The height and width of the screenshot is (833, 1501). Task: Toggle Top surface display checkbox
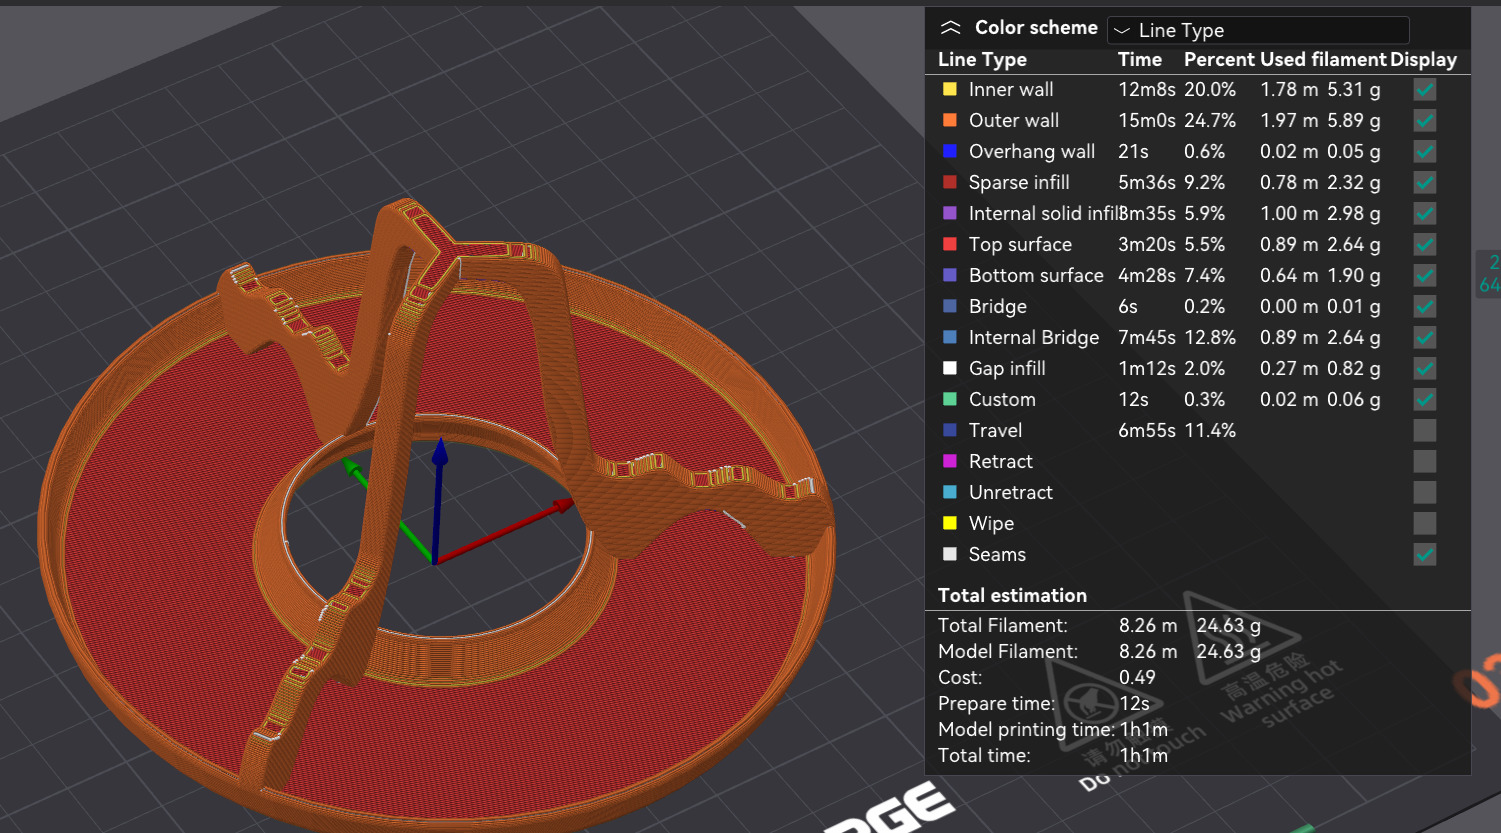(1425, 245)
